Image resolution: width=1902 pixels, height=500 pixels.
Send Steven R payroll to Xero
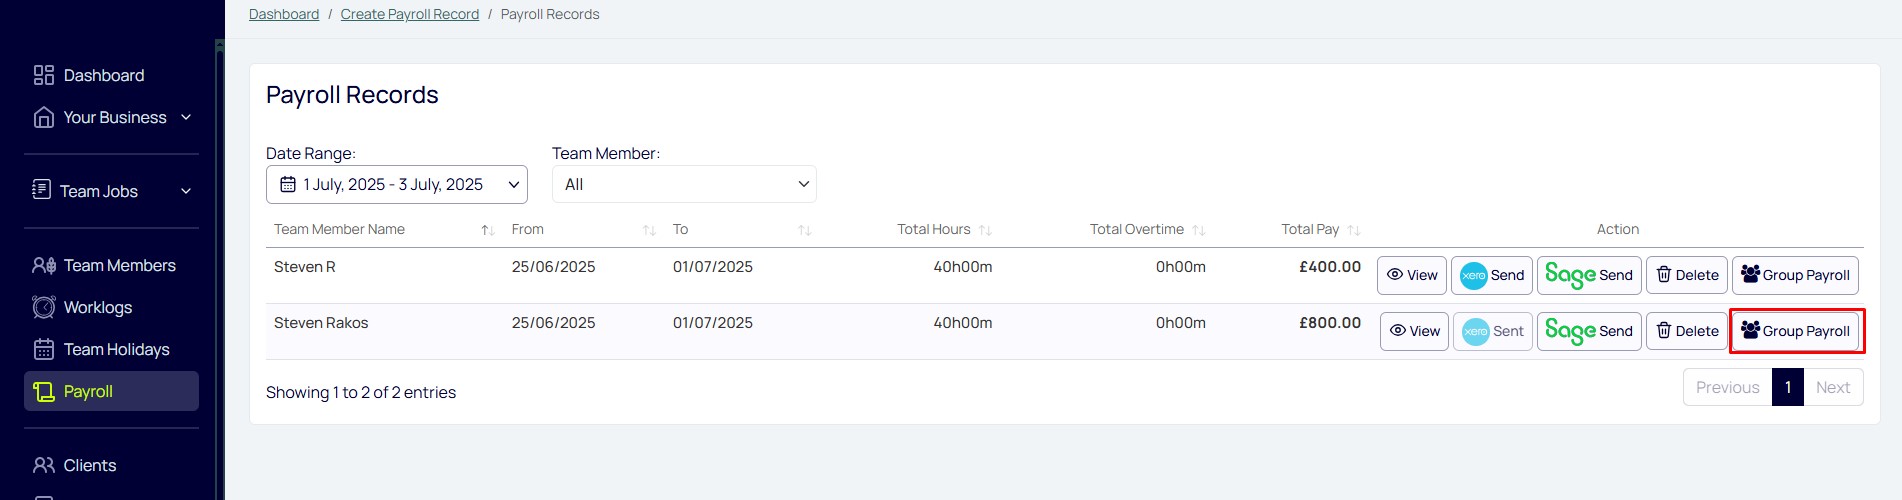click(x=1491, y=275)
